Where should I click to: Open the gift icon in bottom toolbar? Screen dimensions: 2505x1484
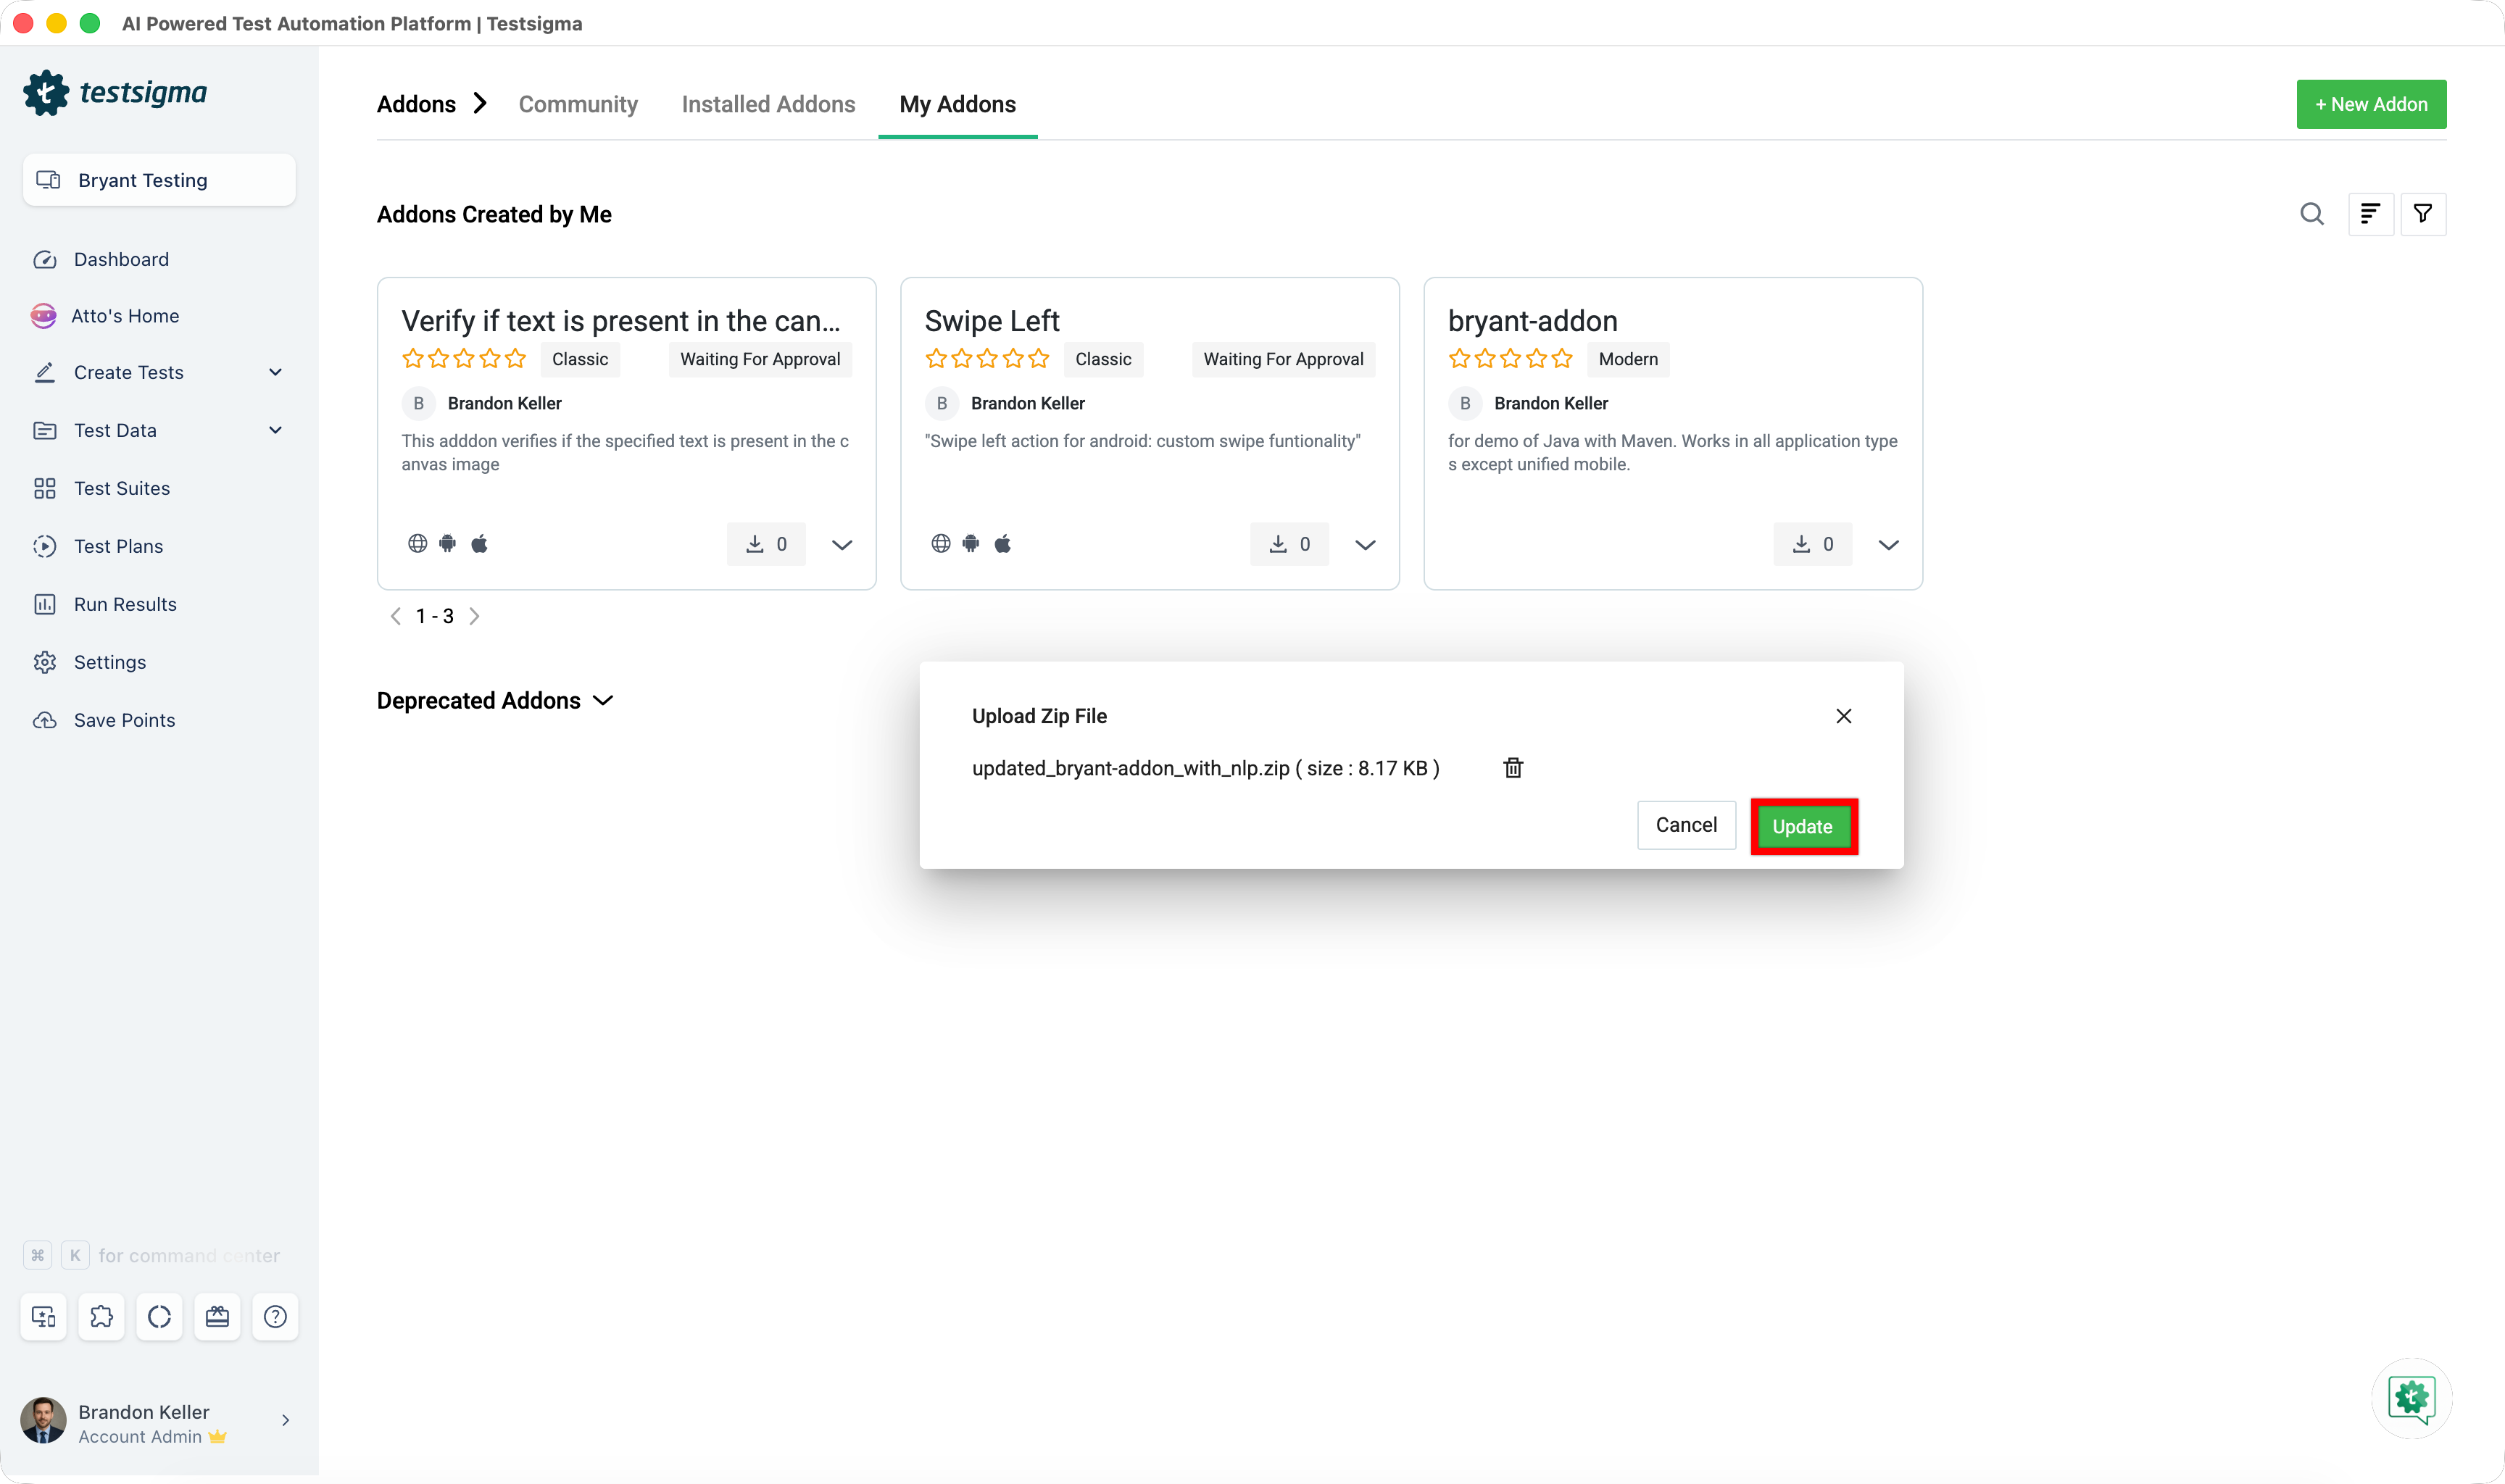pos(218,1317)
